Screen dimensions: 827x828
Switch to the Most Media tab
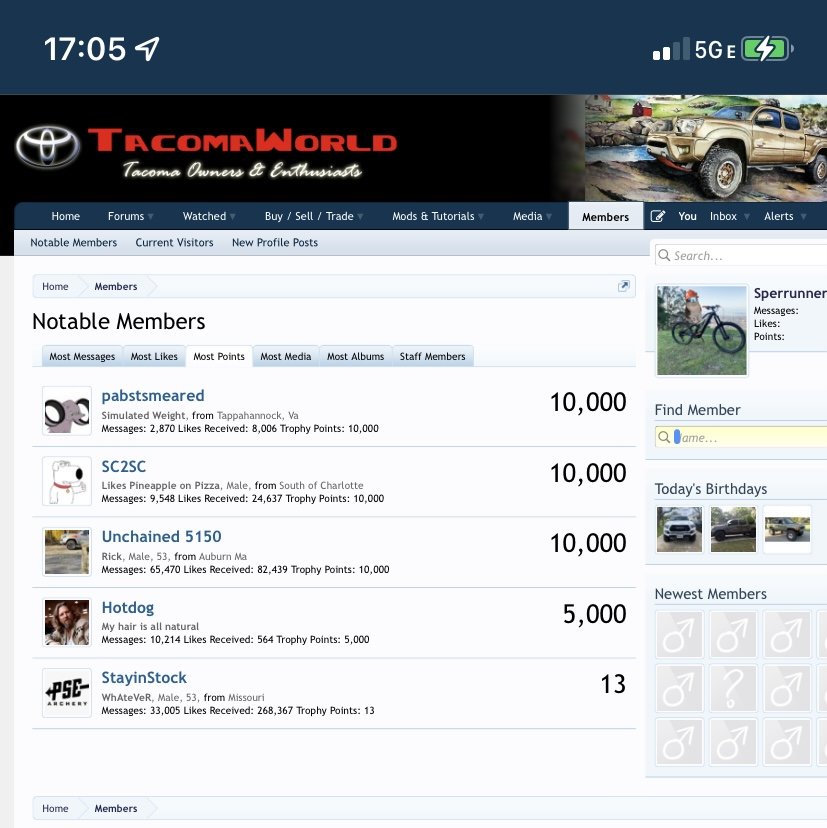tap(286, 356)
